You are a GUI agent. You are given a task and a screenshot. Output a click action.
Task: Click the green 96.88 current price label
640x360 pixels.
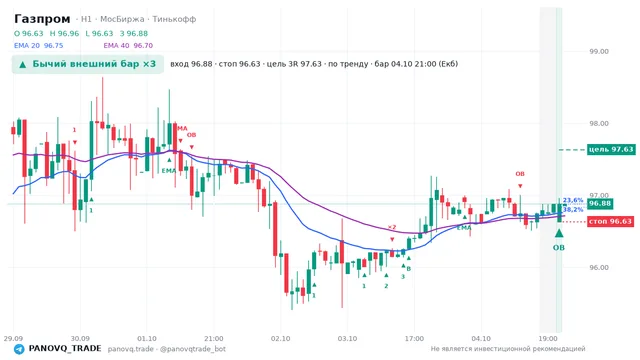[600, 204]
